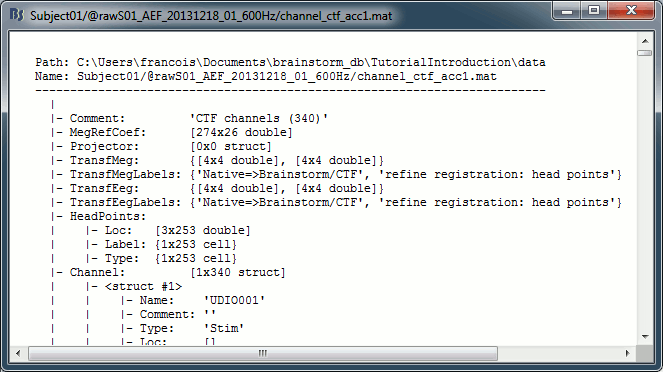
Task: Click the 'CTF channels (340)' comment value
Action: pyautogui.click(x=259, y=118)
